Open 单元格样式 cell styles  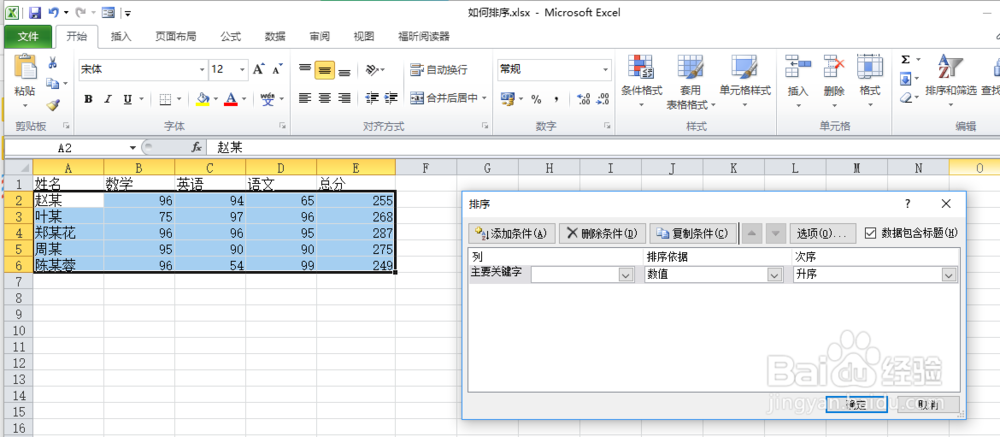point(745,80)
